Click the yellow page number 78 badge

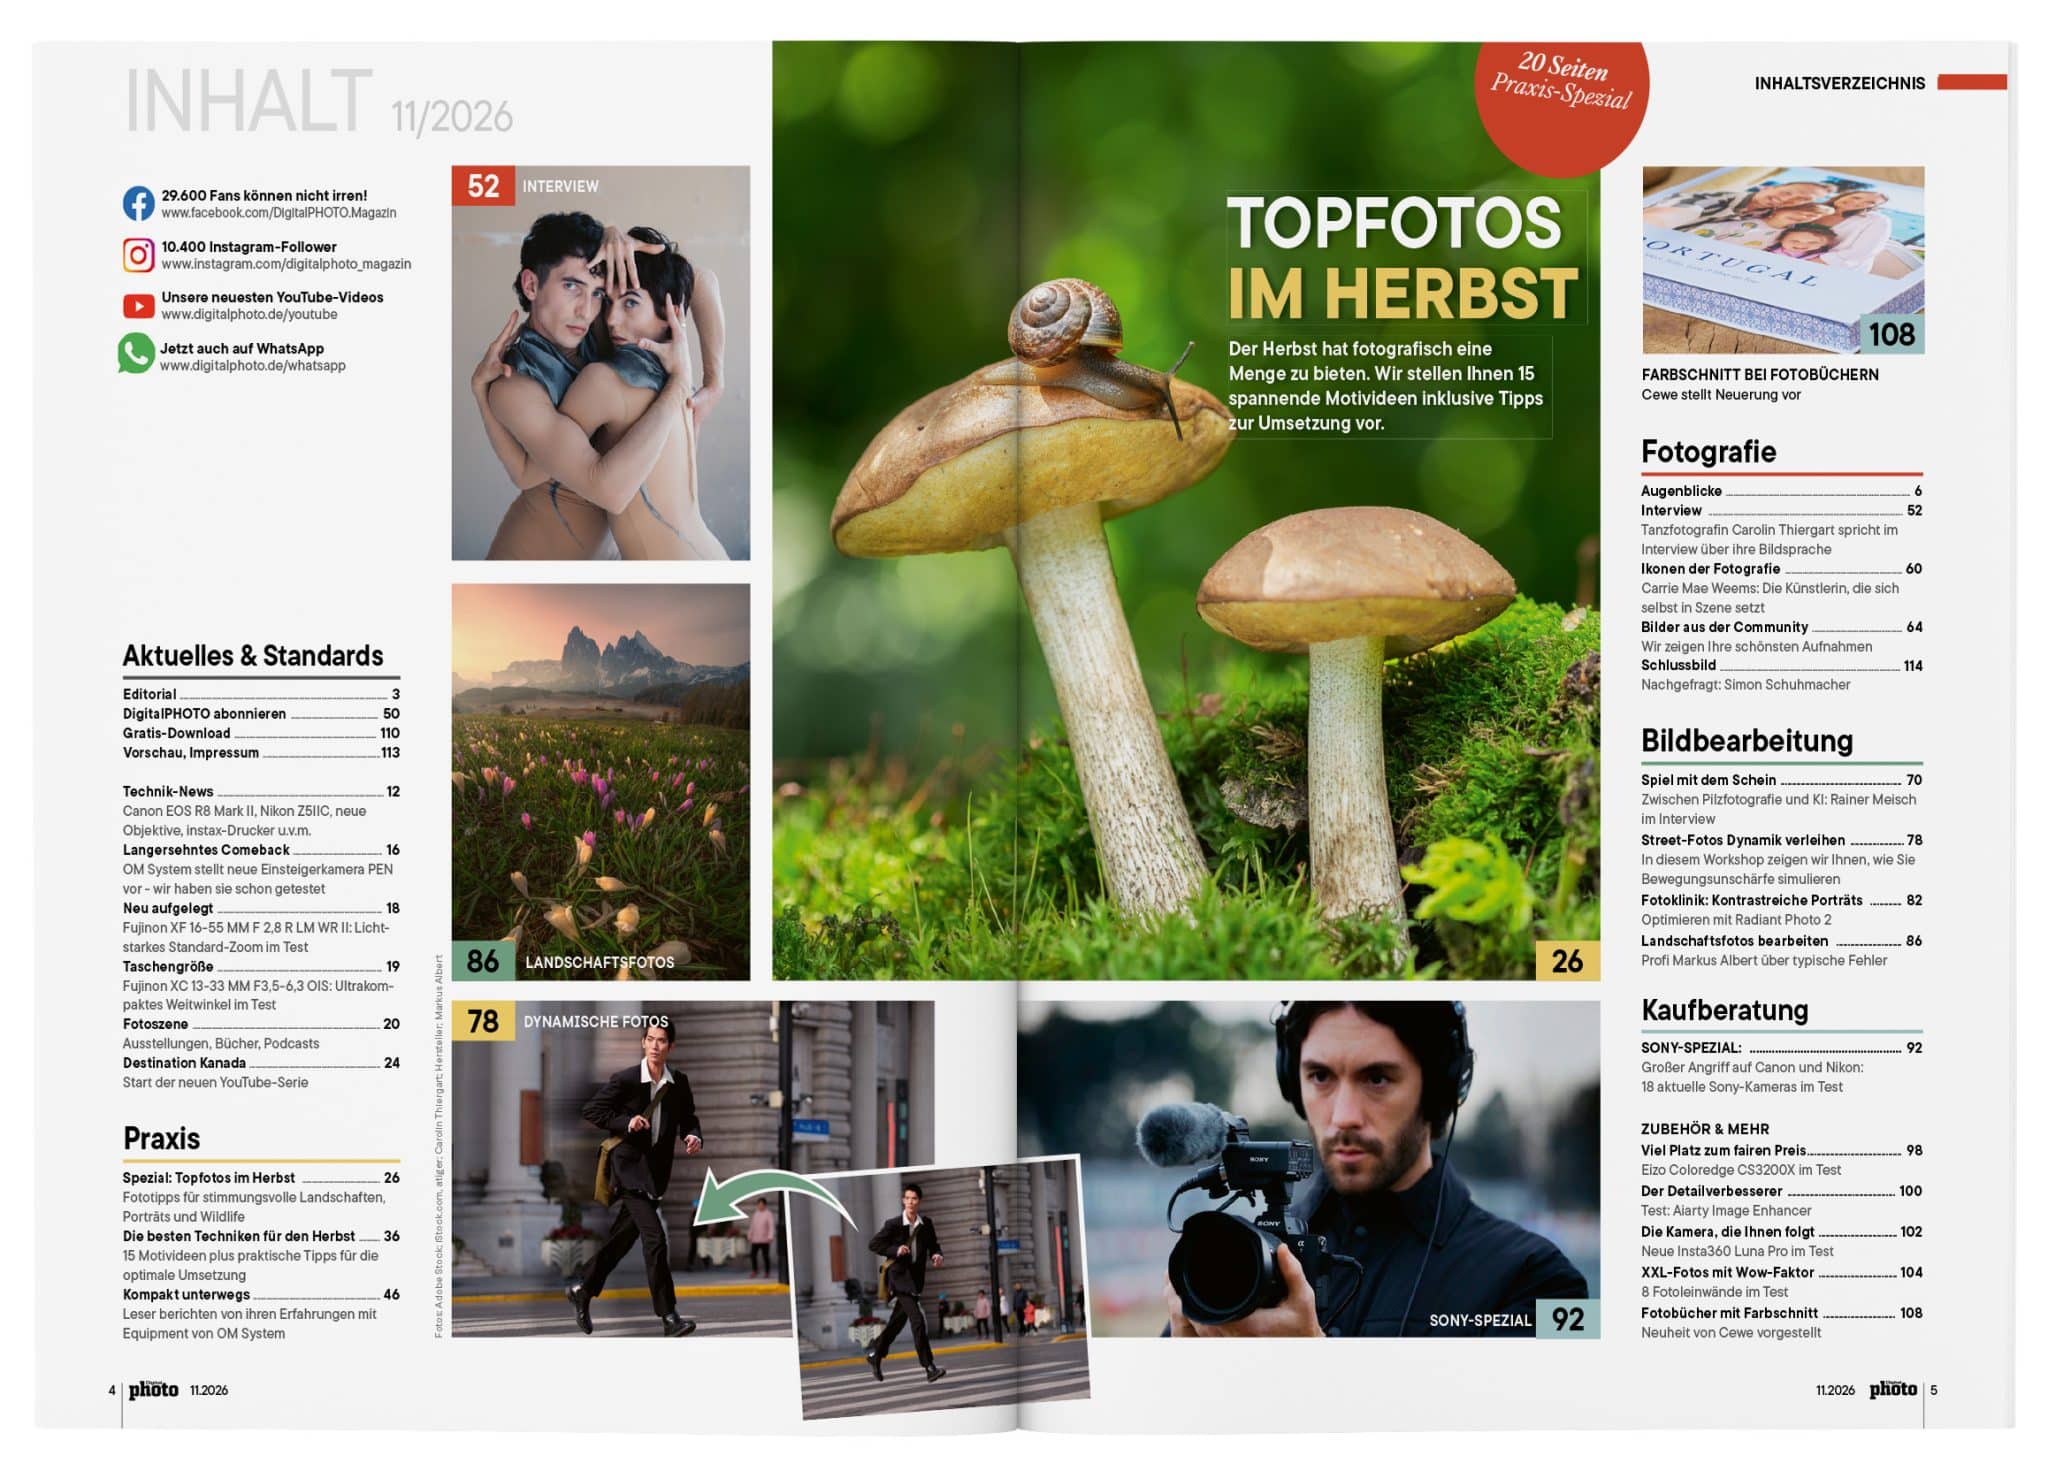(x=483, y=1021)
